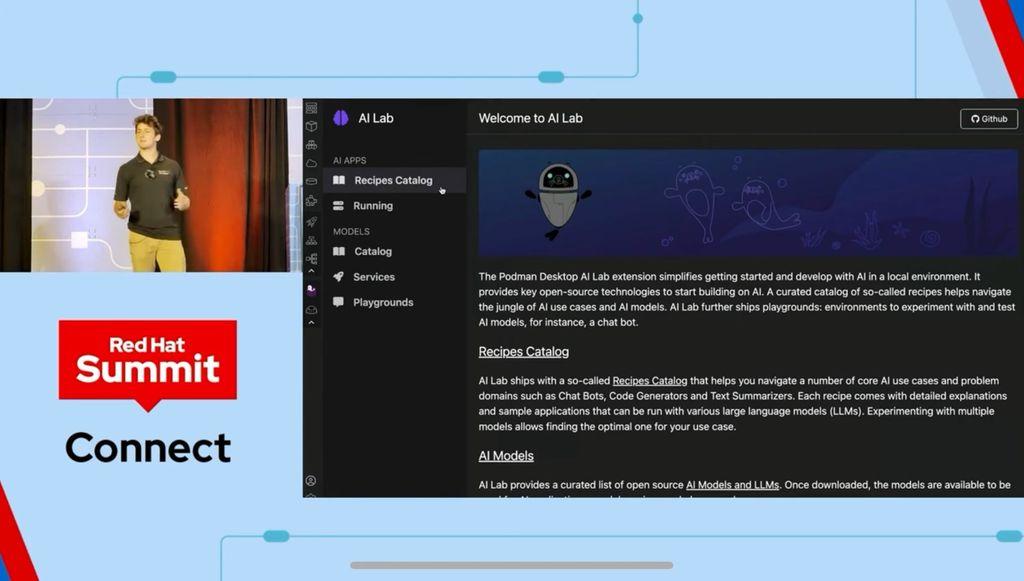
Task: Follow the underlined AI Models section heading
Action: 506,456
